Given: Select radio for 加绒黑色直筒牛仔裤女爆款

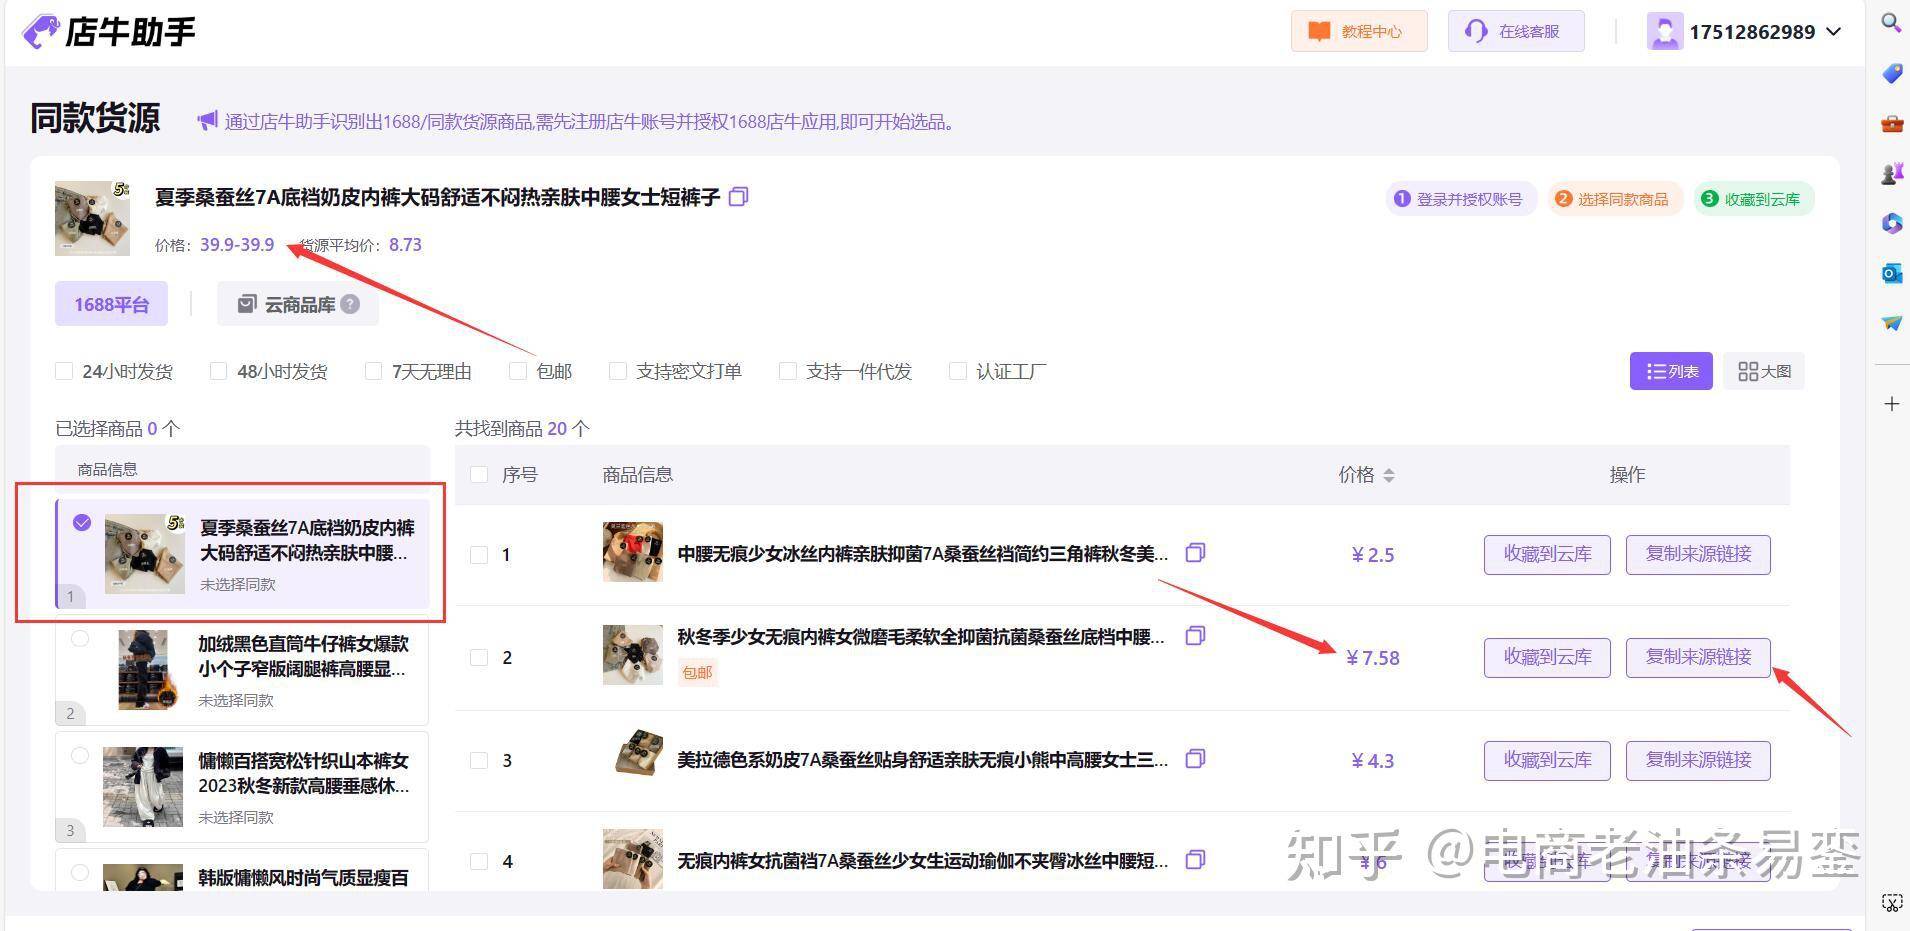Looking at the screenshot, I should pyautogui.click(x=80, y=639).
